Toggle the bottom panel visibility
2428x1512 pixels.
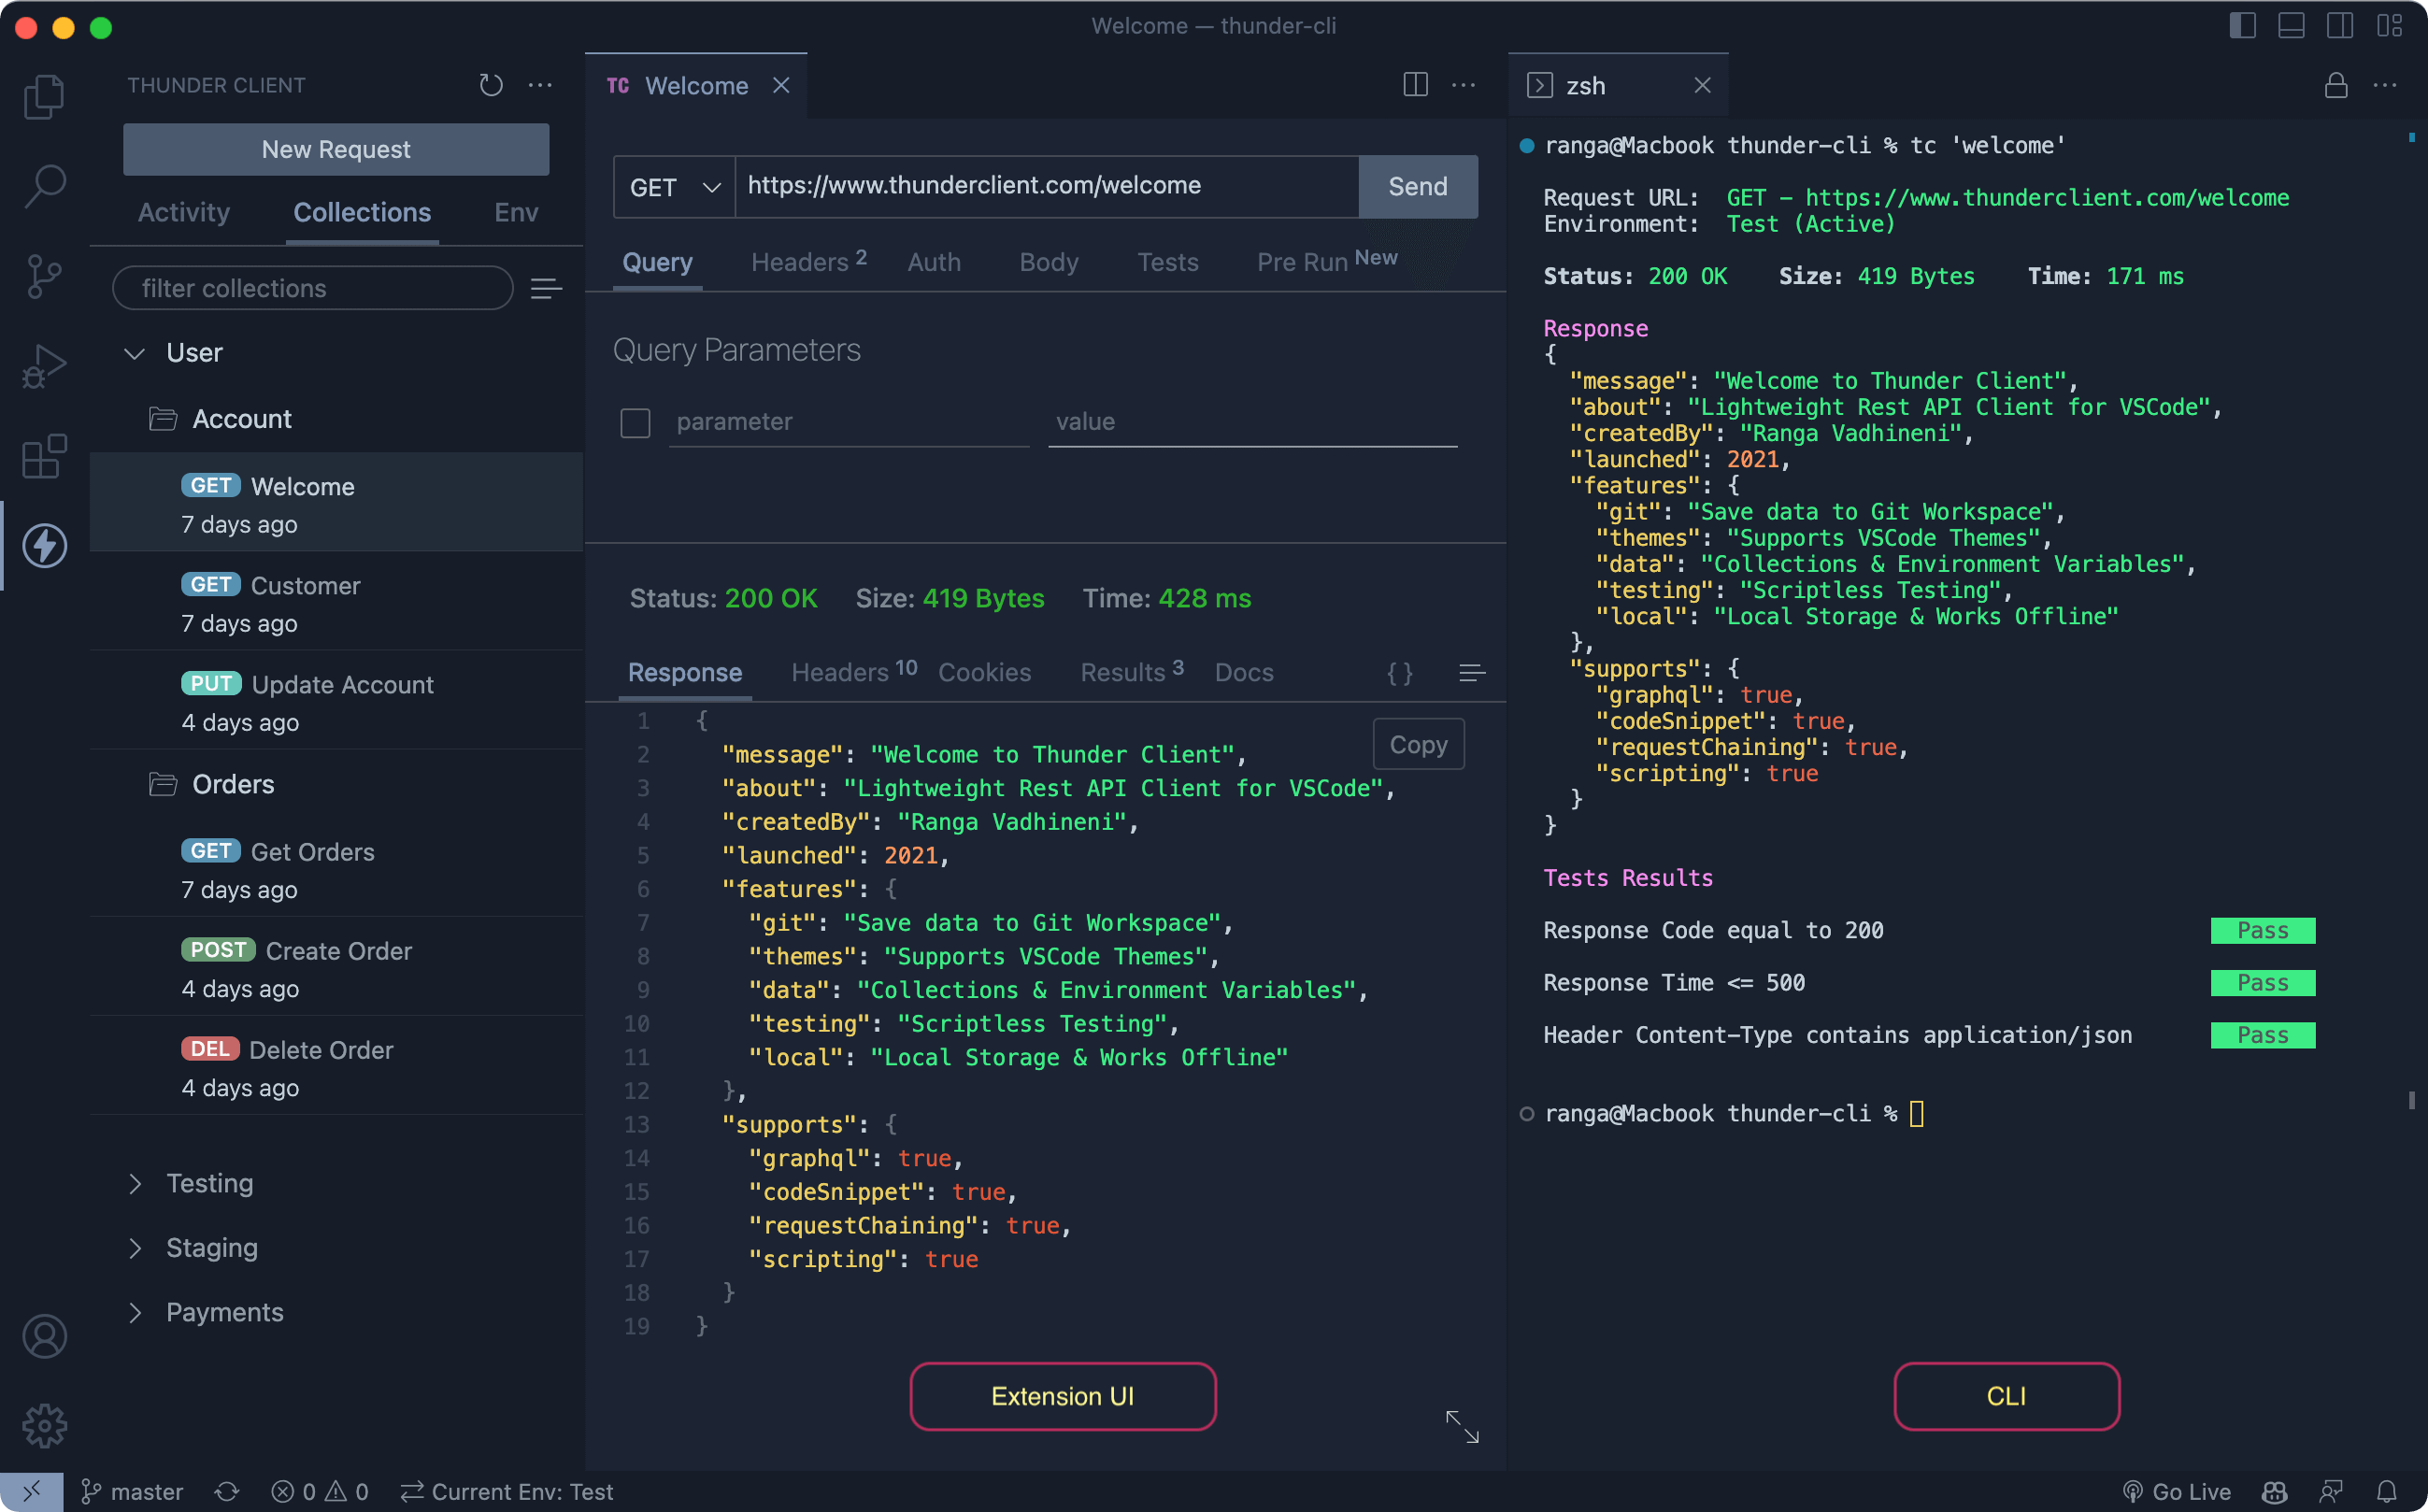click(x=2291, y=26)
